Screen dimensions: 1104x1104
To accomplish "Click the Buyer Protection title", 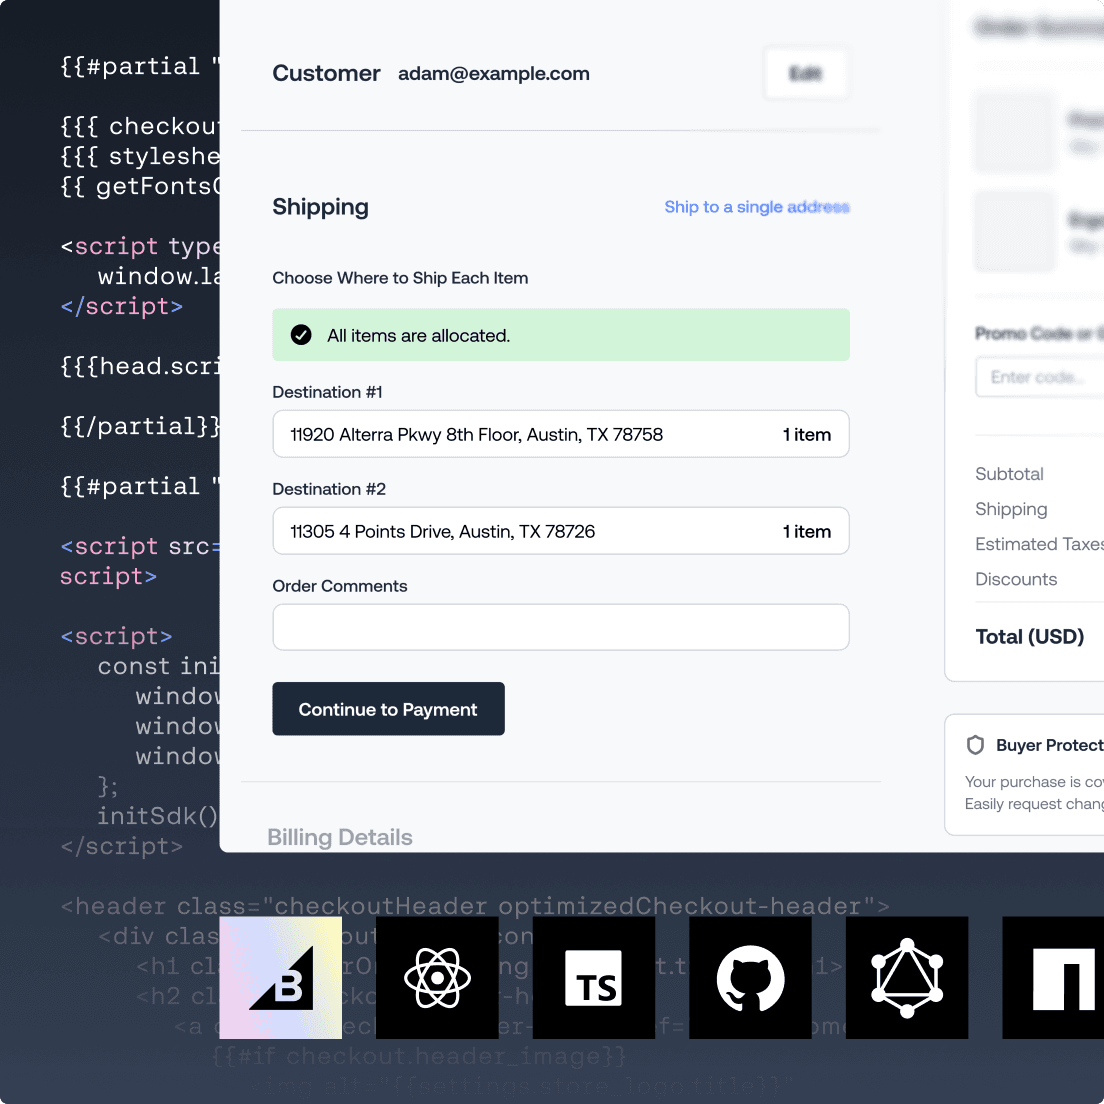I will [1050, 745].
